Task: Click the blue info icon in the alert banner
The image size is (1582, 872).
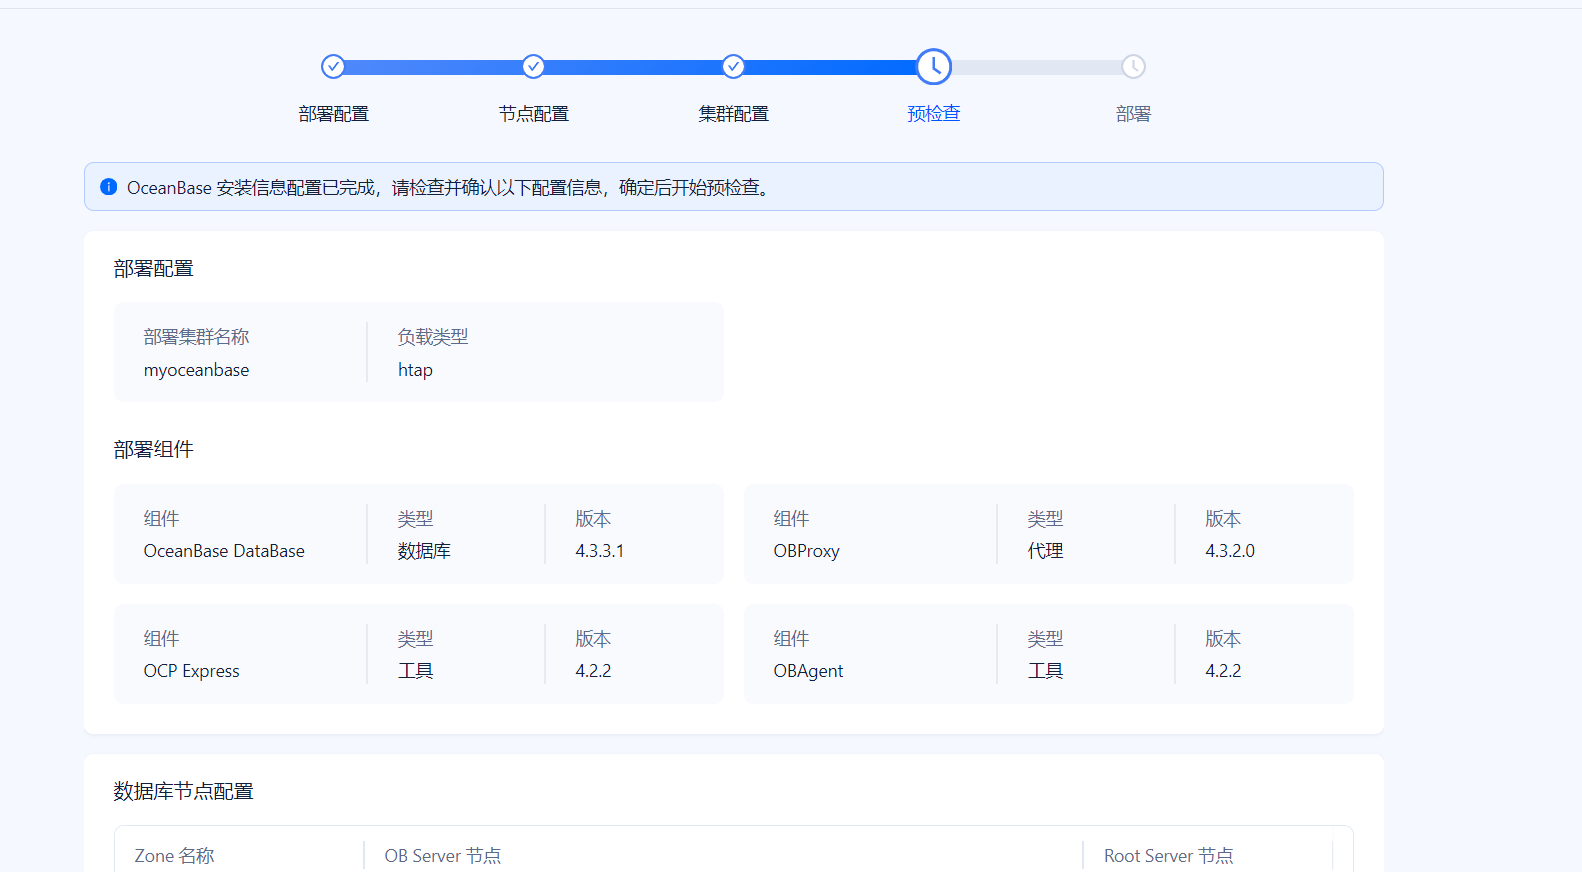Action: coord(109,187)
